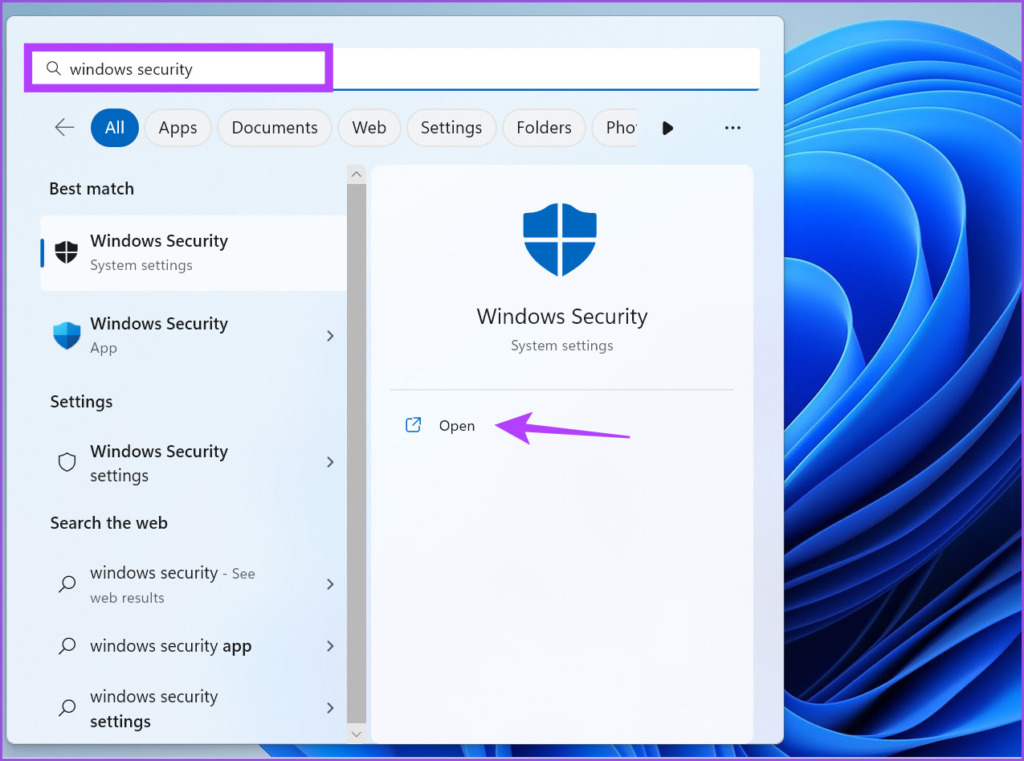The image size is (1024, 761).
Task: Click the results list scrollbar down arrow
Action: coord(356,734)
